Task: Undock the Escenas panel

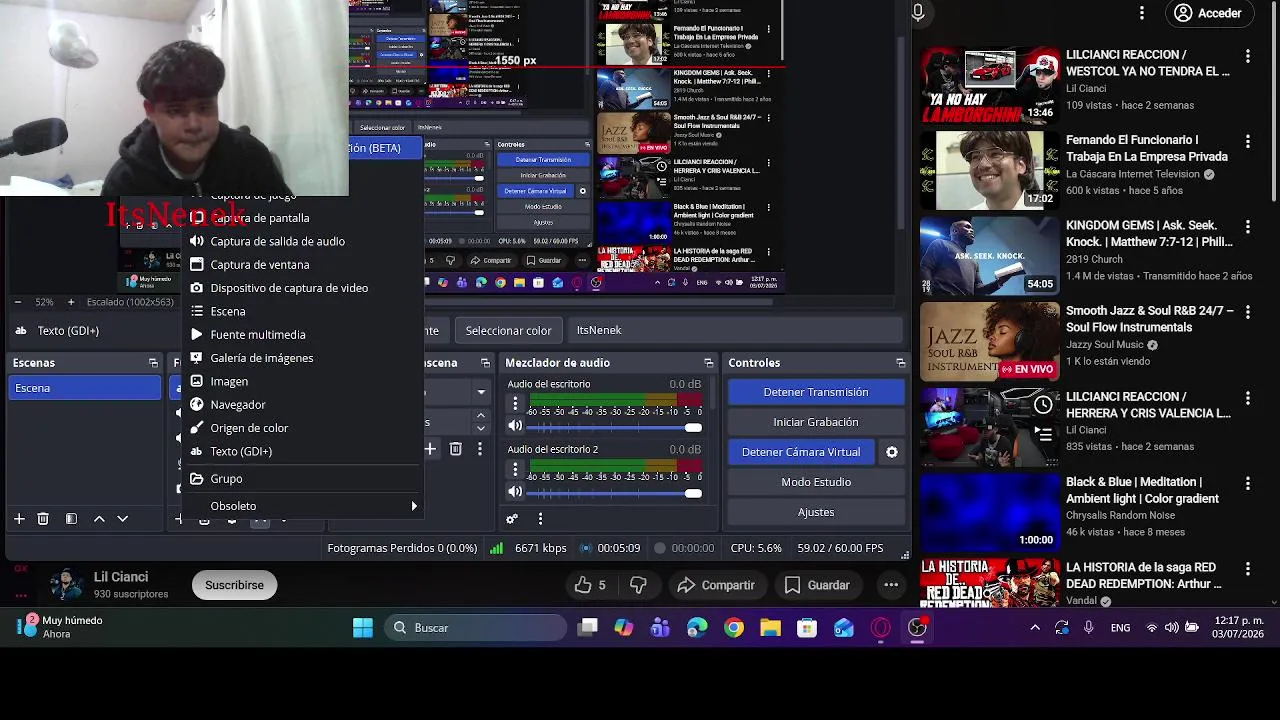Action: pos(153,363)
